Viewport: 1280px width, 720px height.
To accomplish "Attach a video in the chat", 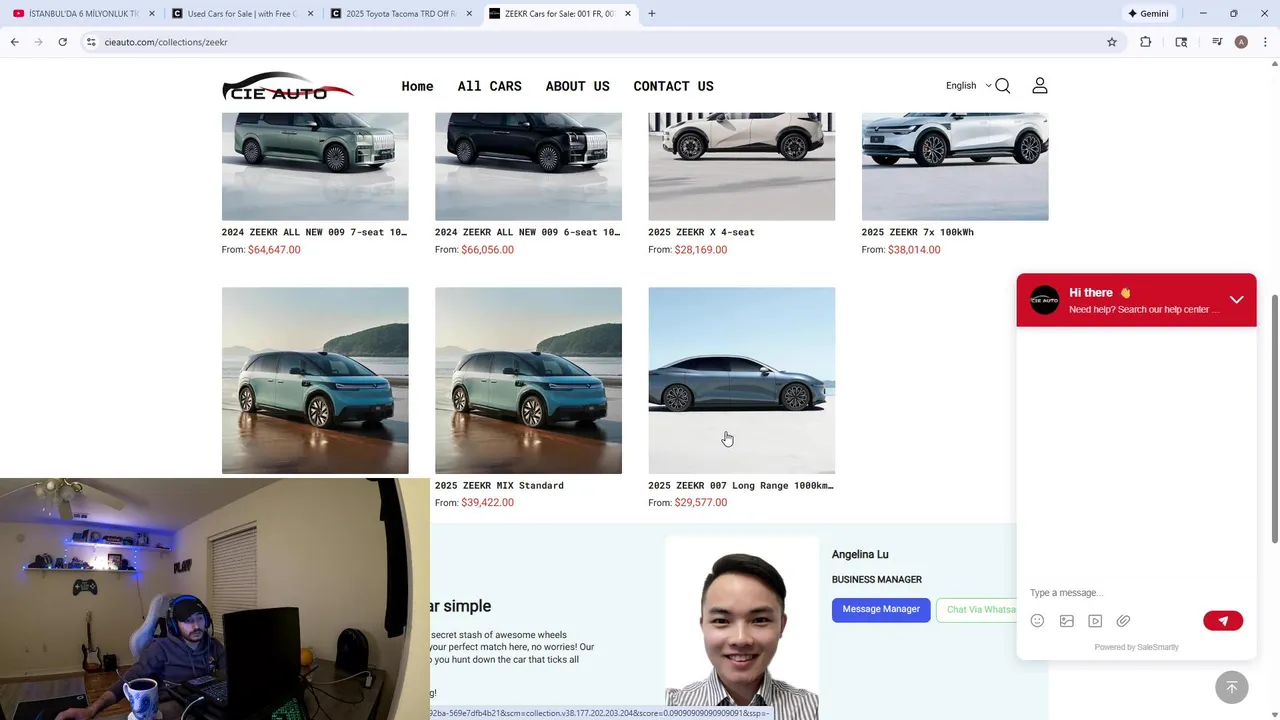I will [1095, 621].
